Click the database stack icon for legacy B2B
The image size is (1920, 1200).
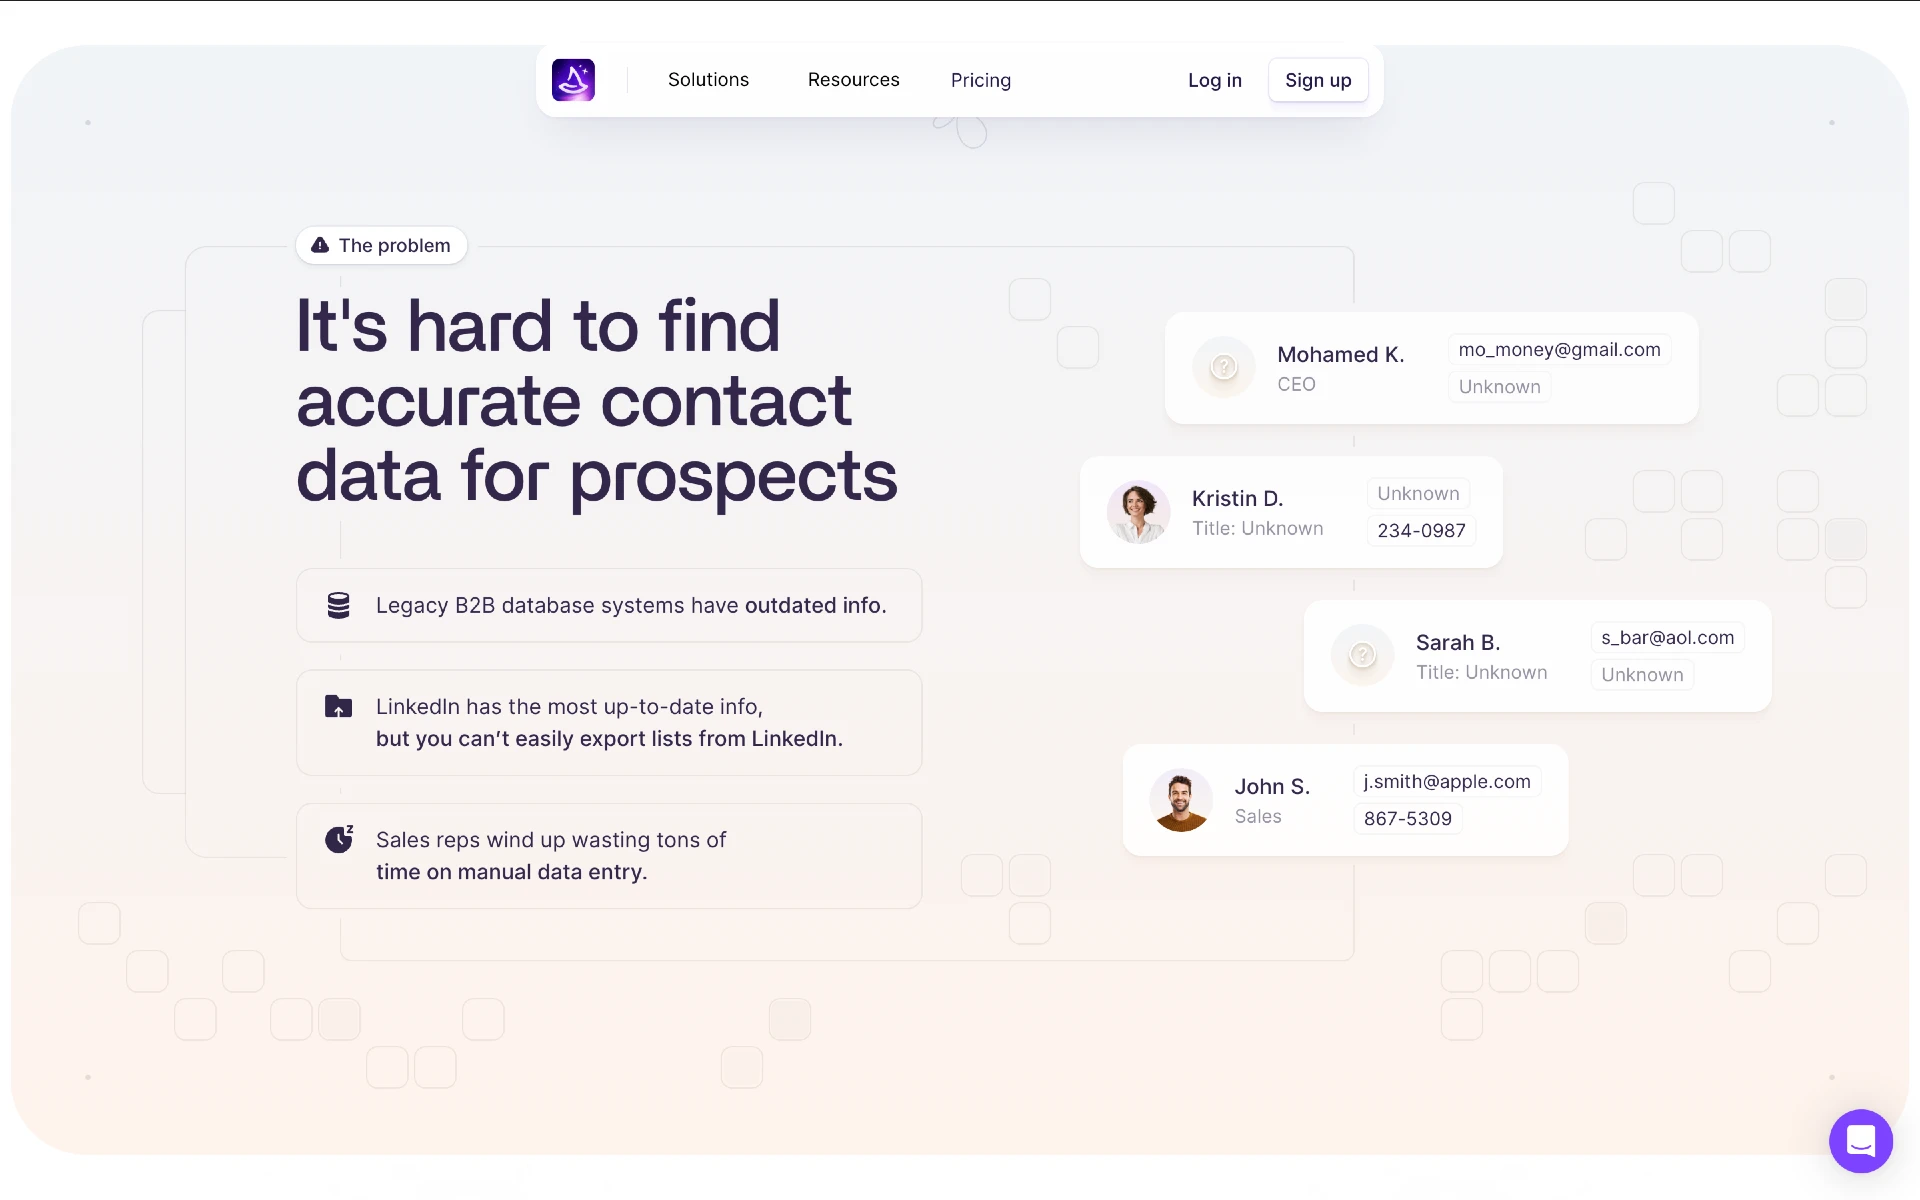[x=339, y=606]
